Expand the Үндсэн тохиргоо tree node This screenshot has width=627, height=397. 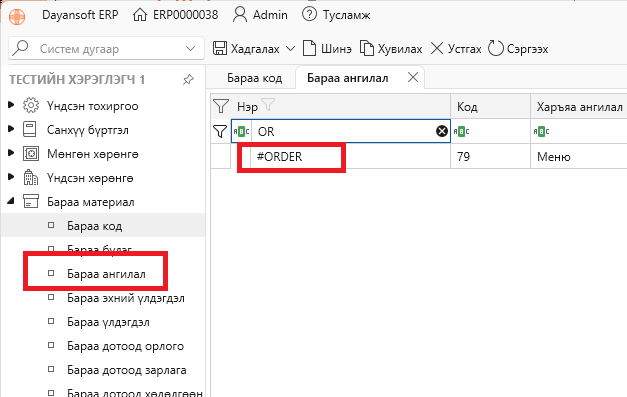tap(11, 105)
